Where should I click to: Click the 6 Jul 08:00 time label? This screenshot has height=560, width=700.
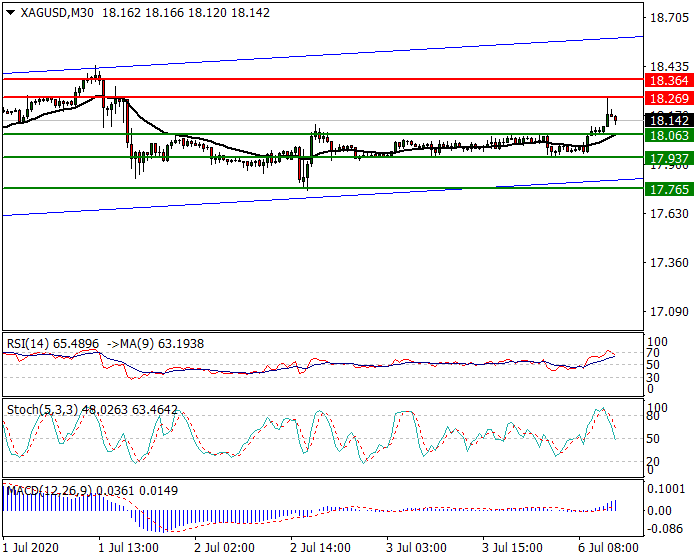(608, 548)
